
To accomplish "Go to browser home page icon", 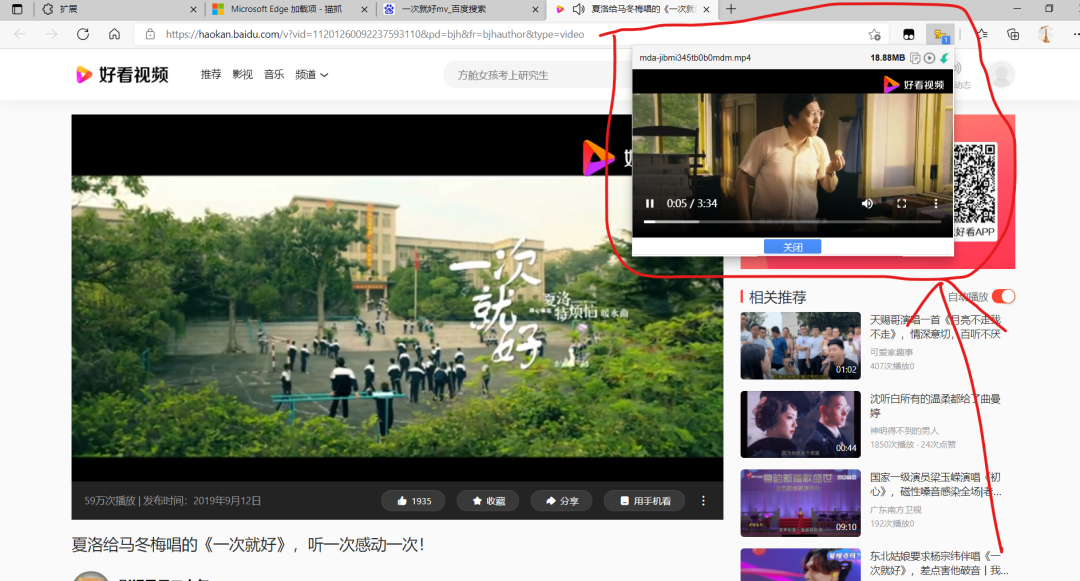I will pyautogui.click(x=114, y=34).
